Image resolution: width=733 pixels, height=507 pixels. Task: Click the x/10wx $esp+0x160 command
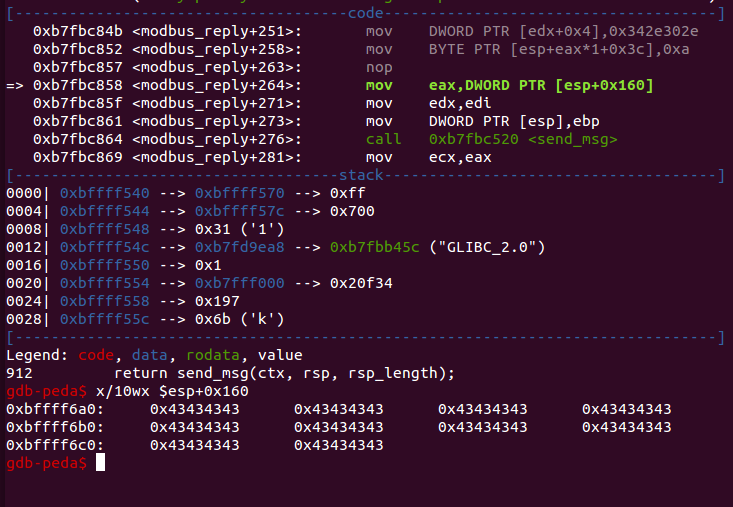point(172,391)
